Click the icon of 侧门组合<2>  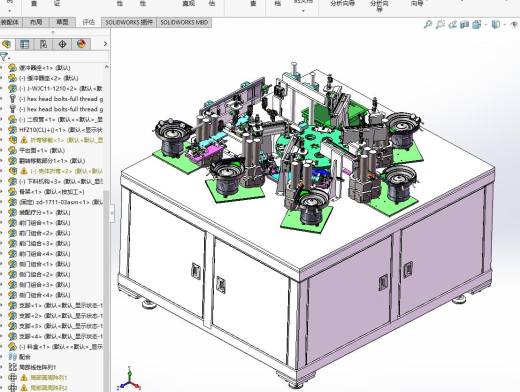(x=12, y=274)
